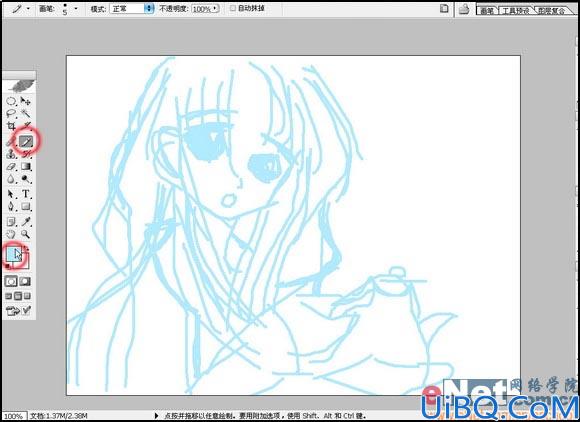This screenshot has height=422, width=580.
Task: Select the Eraser tool
Action: click(11, 166)
